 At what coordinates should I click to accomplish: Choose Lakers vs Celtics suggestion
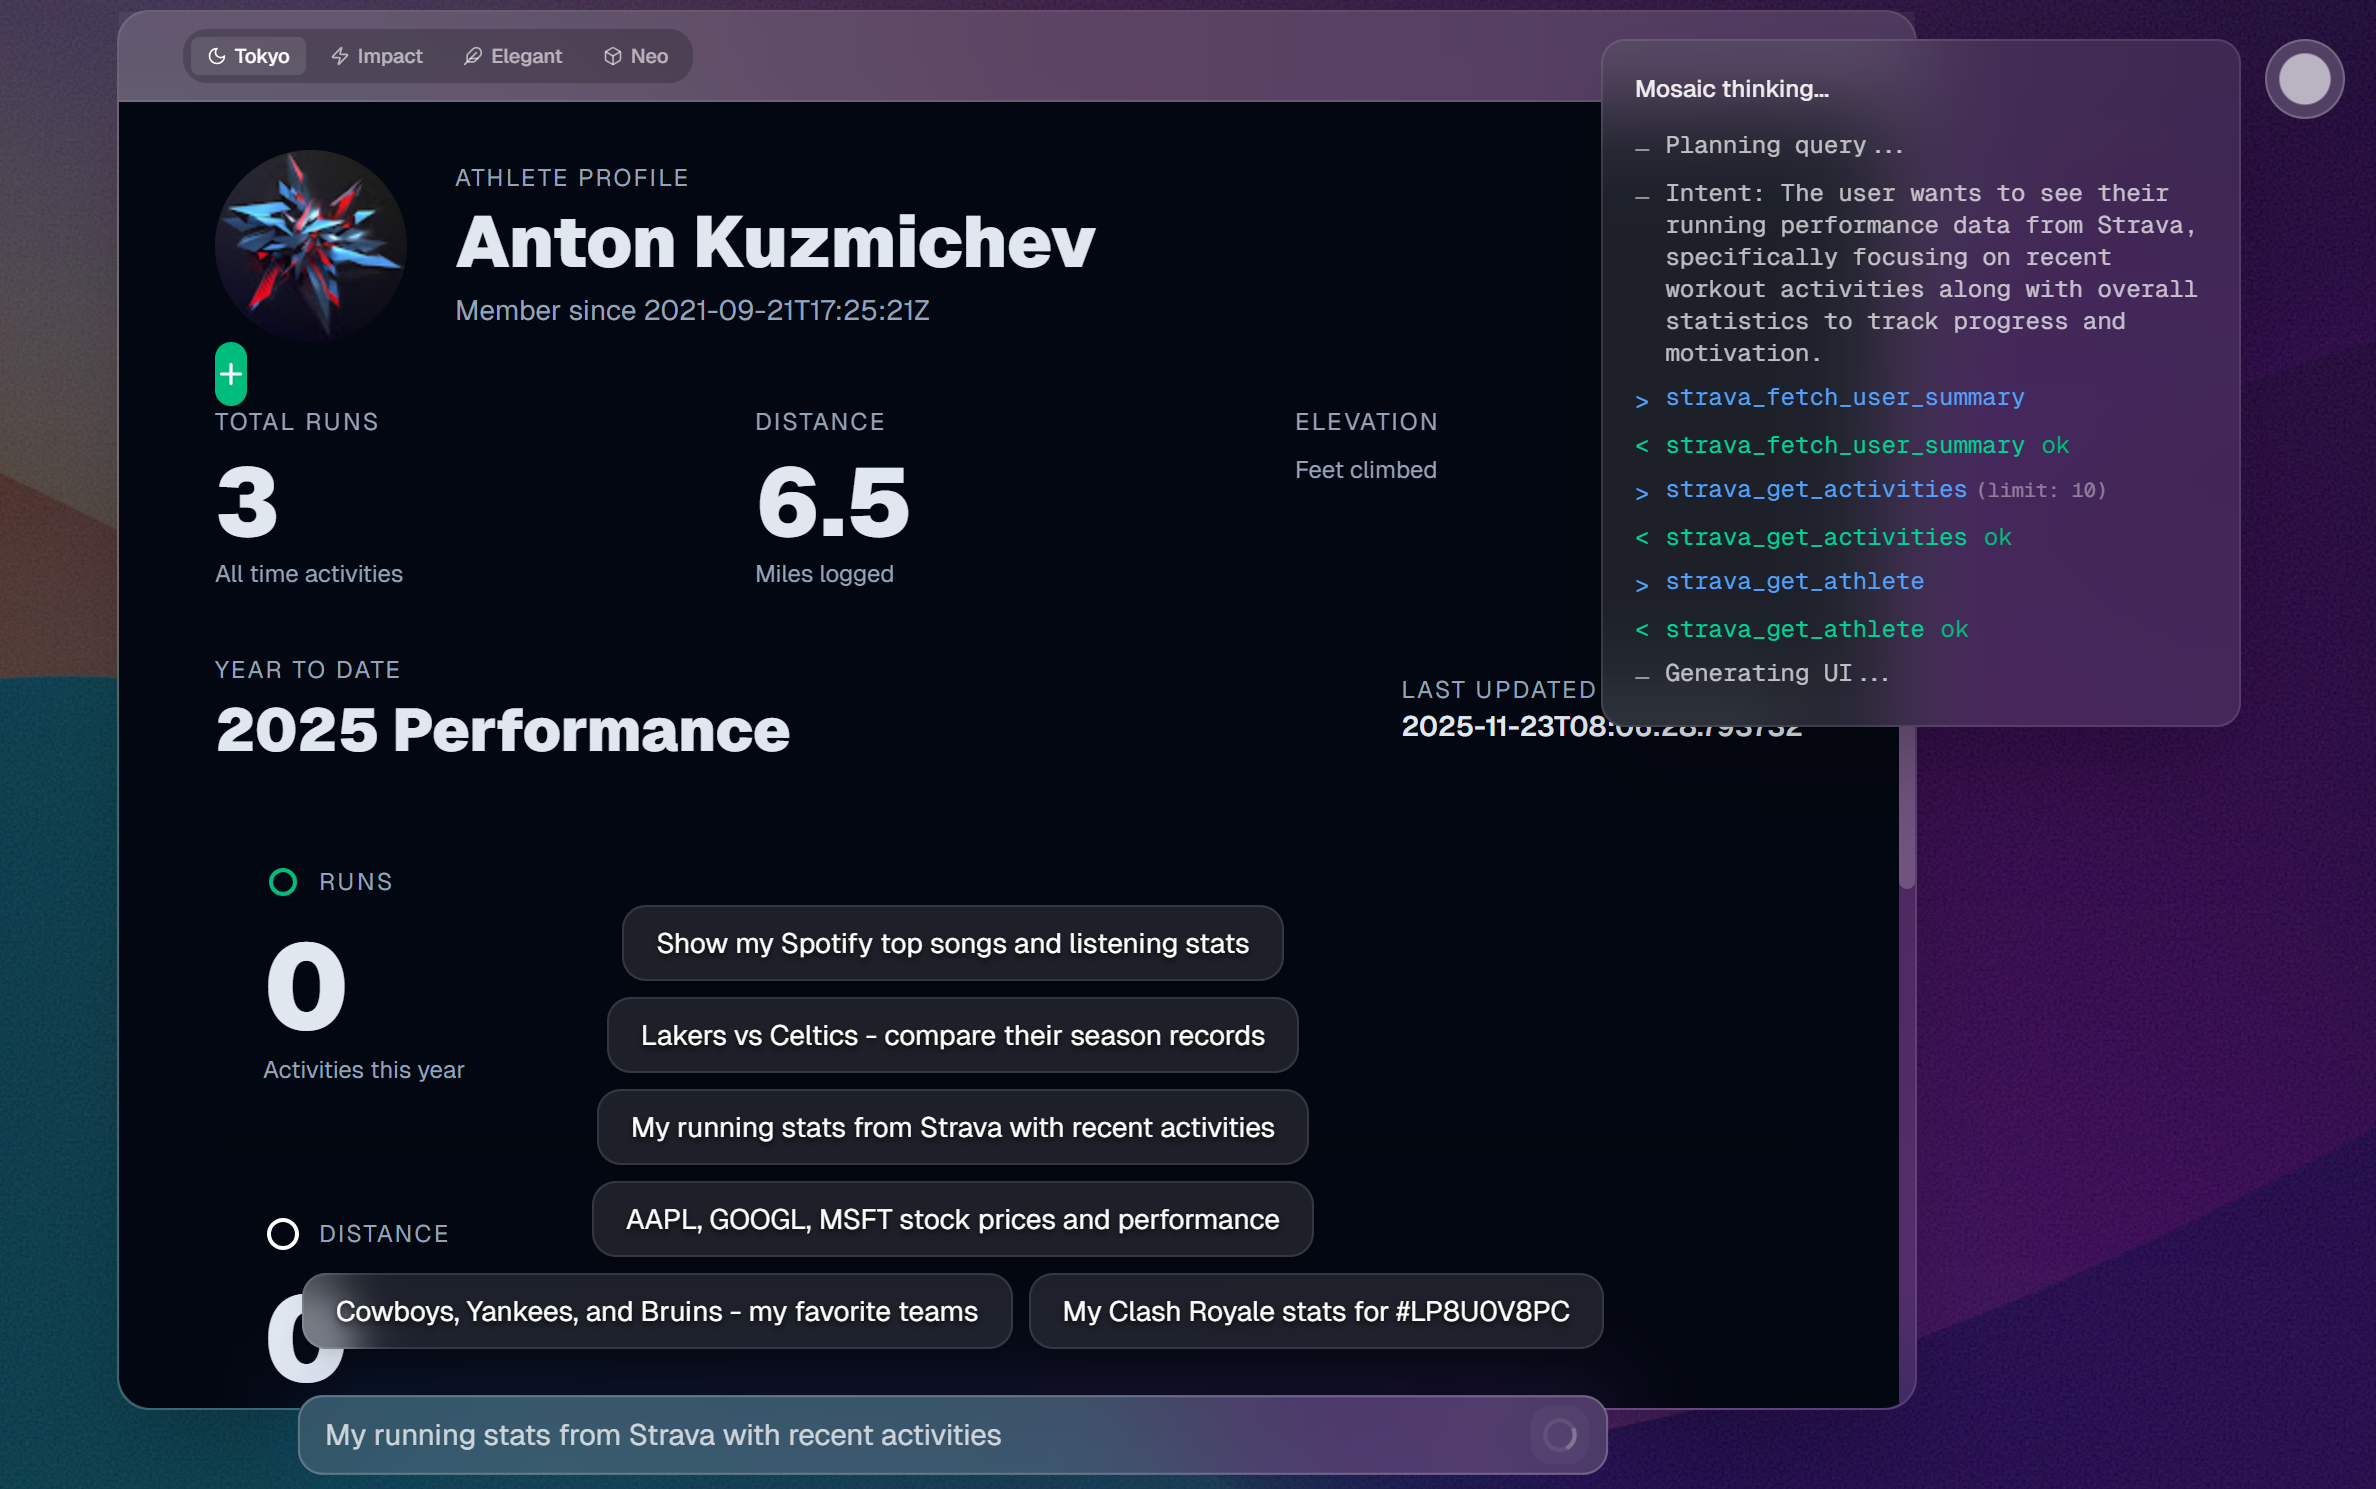click(x=952, y=1035)
